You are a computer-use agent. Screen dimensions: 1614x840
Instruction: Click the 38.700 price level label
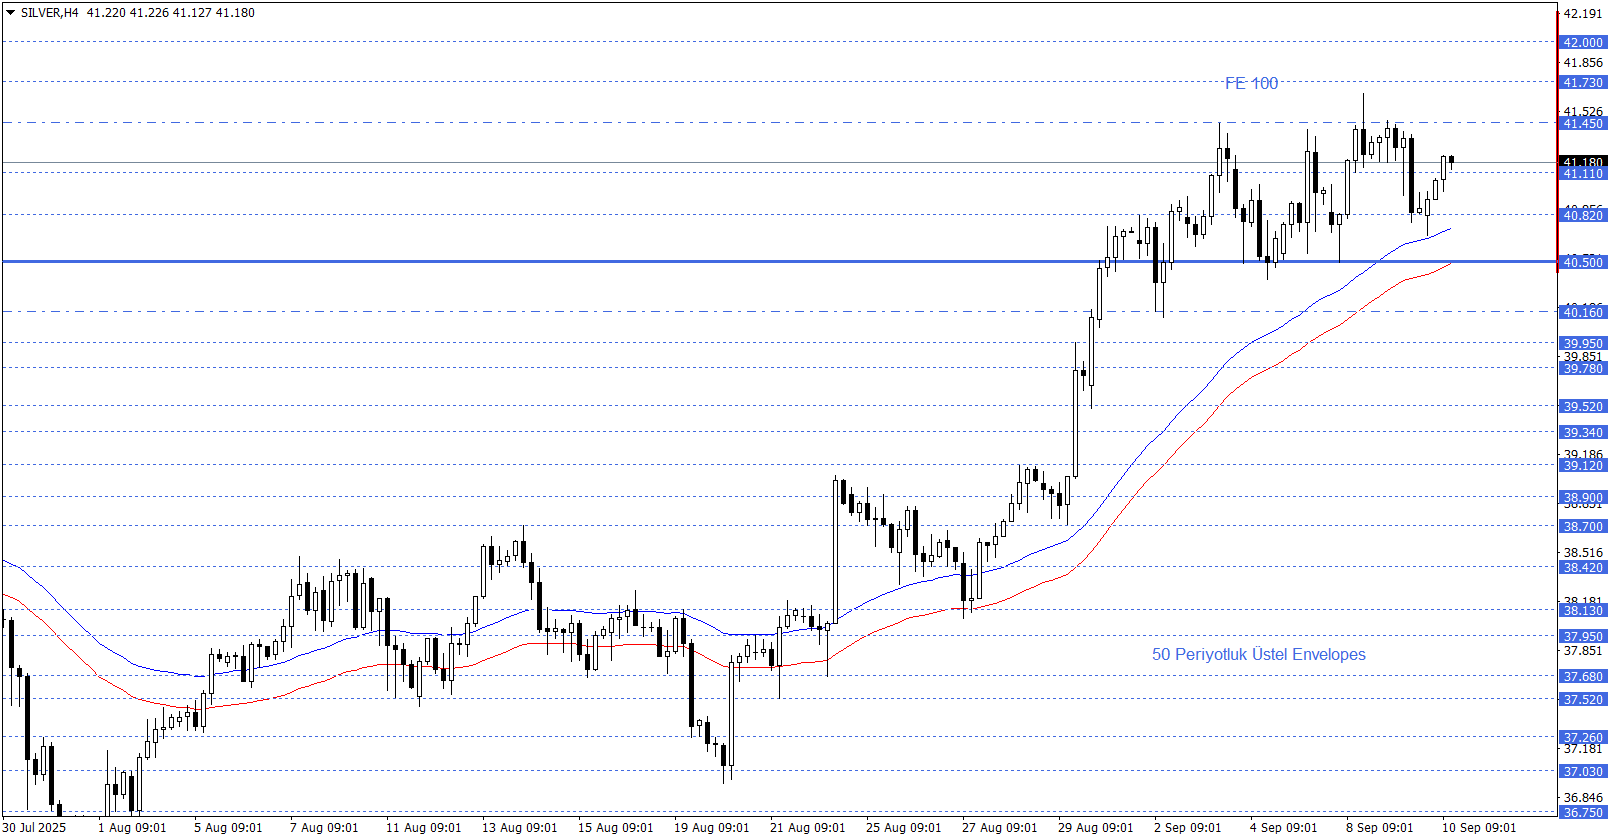click(x=1583, y=527)
